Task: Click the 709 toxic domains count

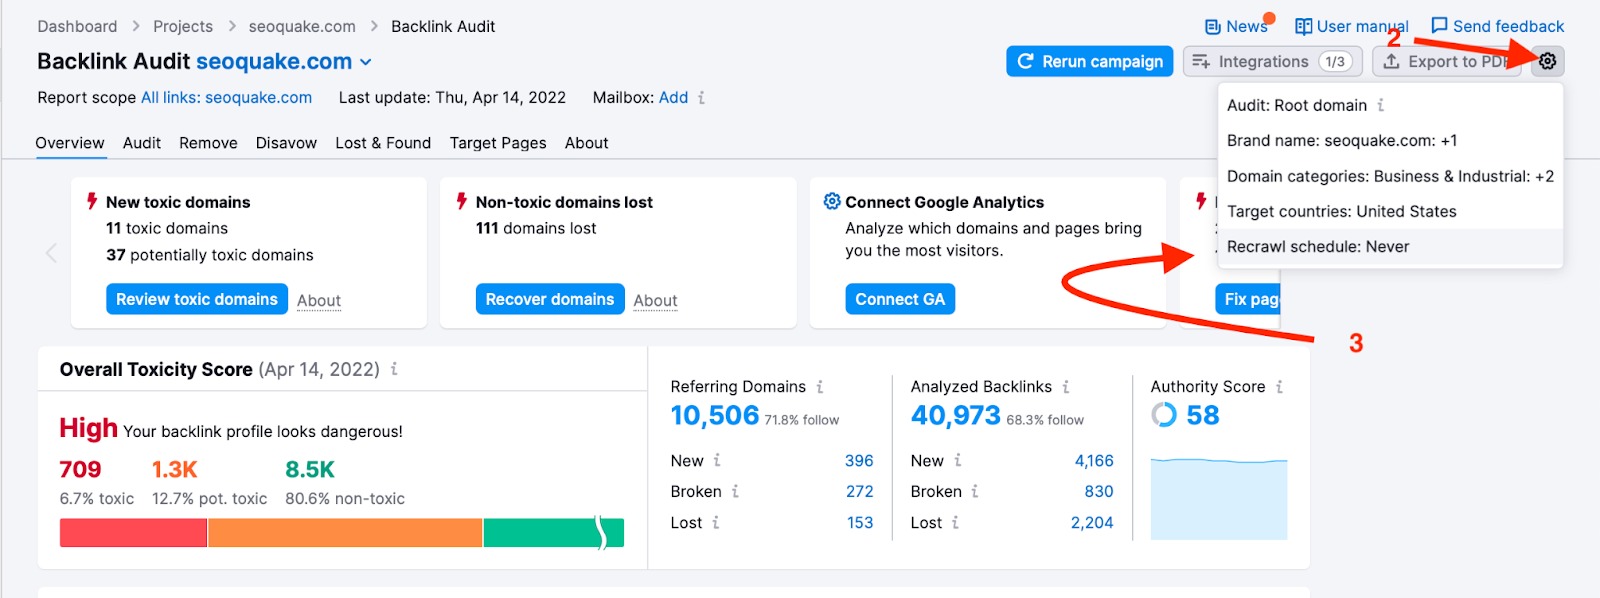Action: pyautogui.click(x=80, y=469)
